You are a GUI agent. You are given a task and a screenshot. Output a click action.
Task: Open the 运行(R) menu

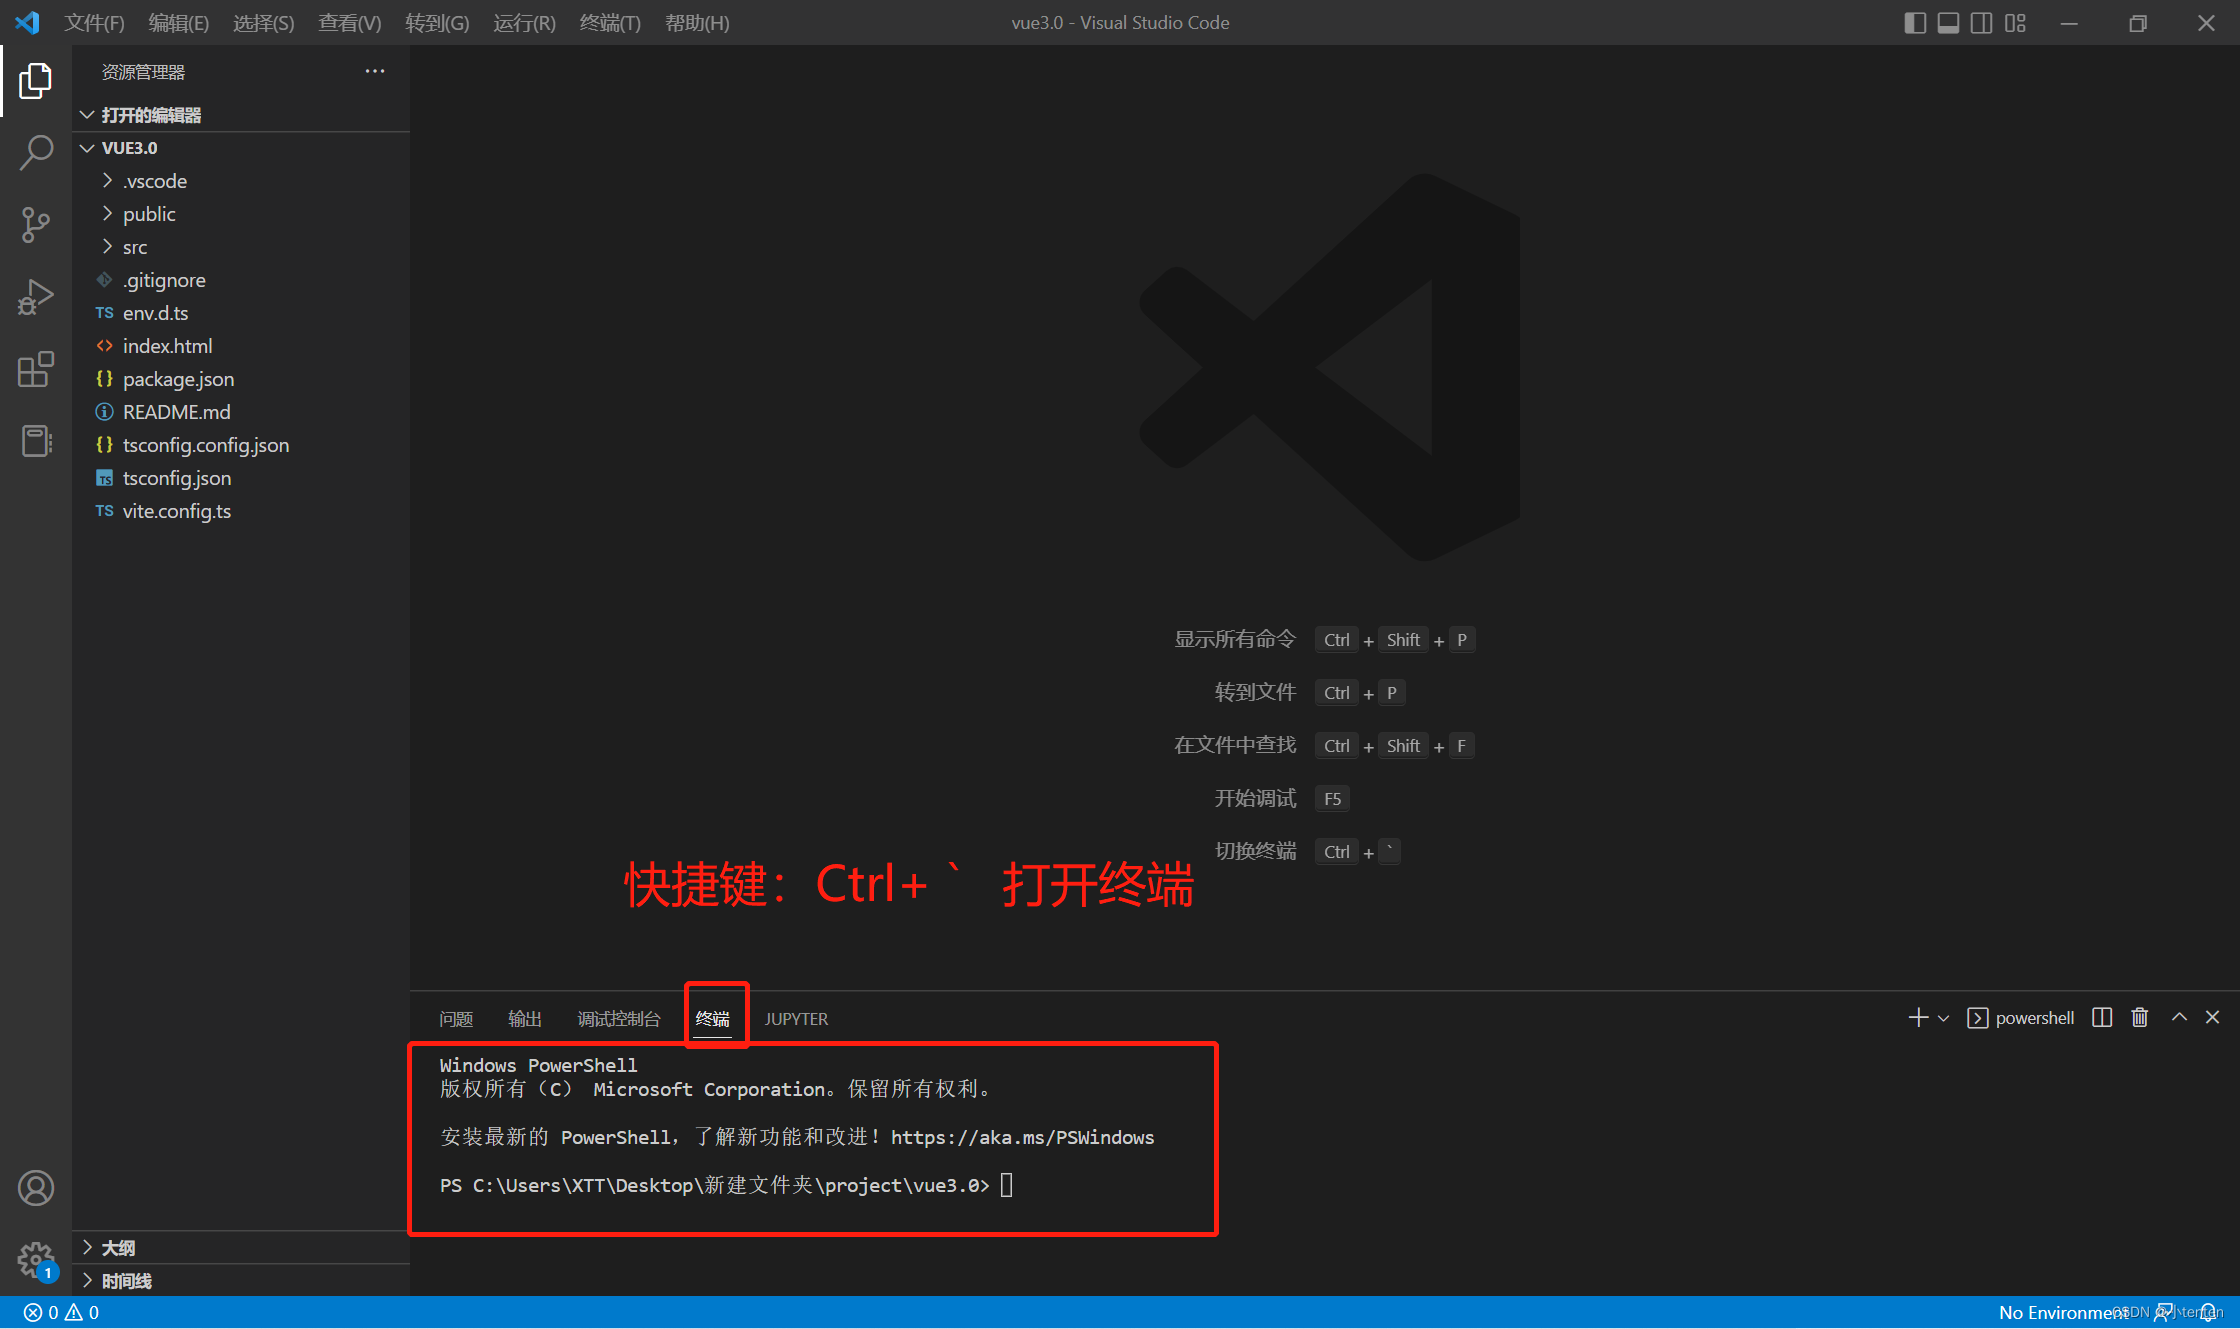(x=524, y=23)
